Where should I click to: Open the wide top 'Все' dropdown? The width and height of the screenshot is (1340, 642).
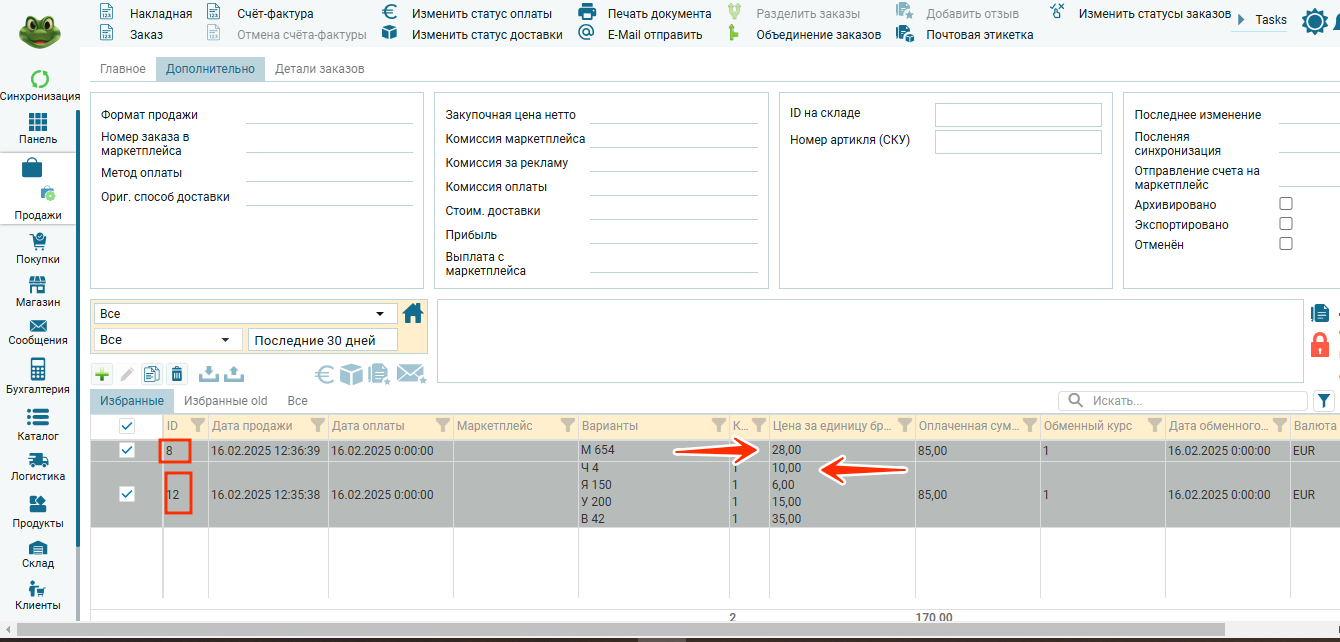243,314
